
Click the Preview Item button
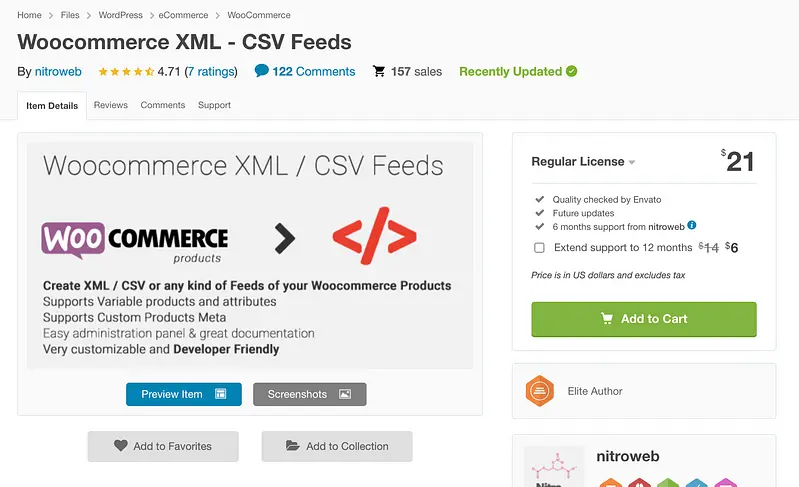(x=184, y=394)
